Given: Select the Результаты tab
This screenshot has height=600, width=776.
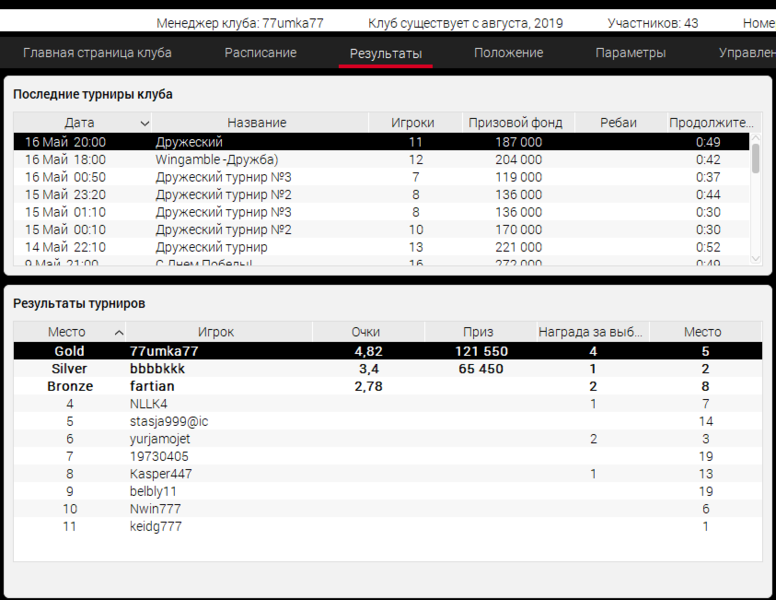Looking at the screenshot, I should (385, 54).
